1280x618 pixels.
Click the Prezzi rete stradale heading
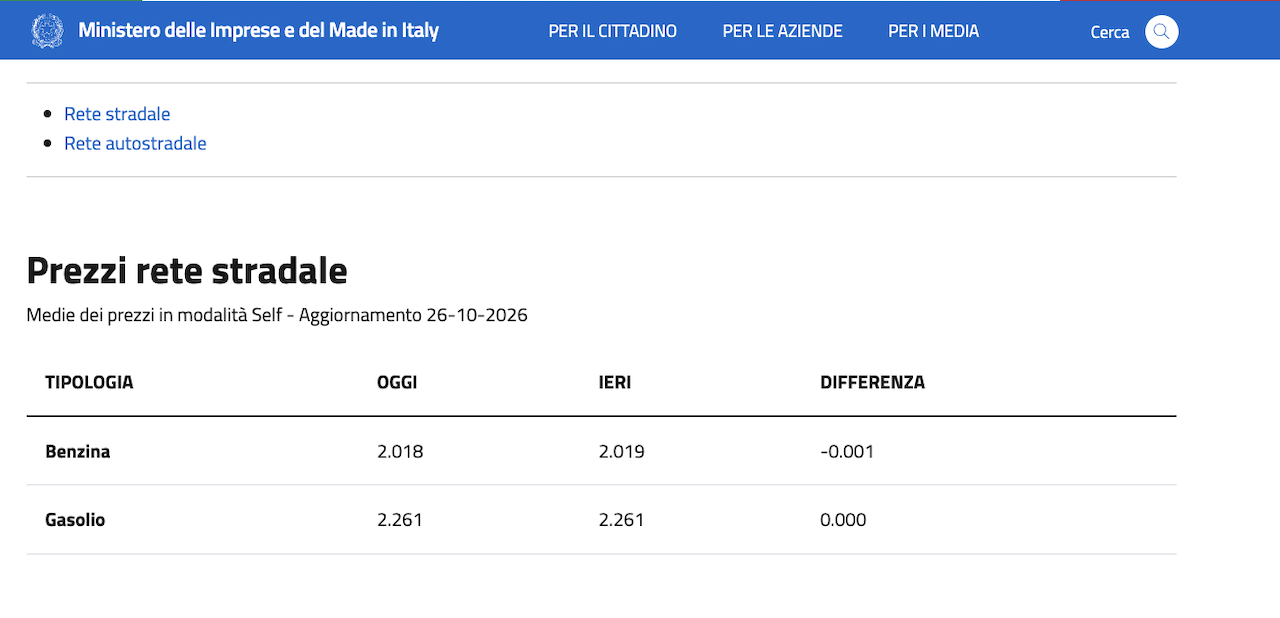tap(187, 270)
